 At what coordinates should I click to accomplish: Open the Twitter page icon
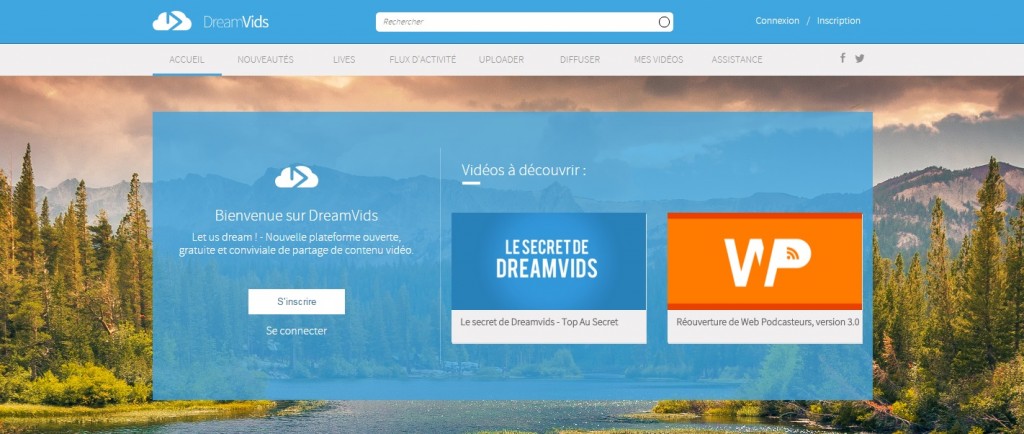pyautogui.click(x=859, y=58)
